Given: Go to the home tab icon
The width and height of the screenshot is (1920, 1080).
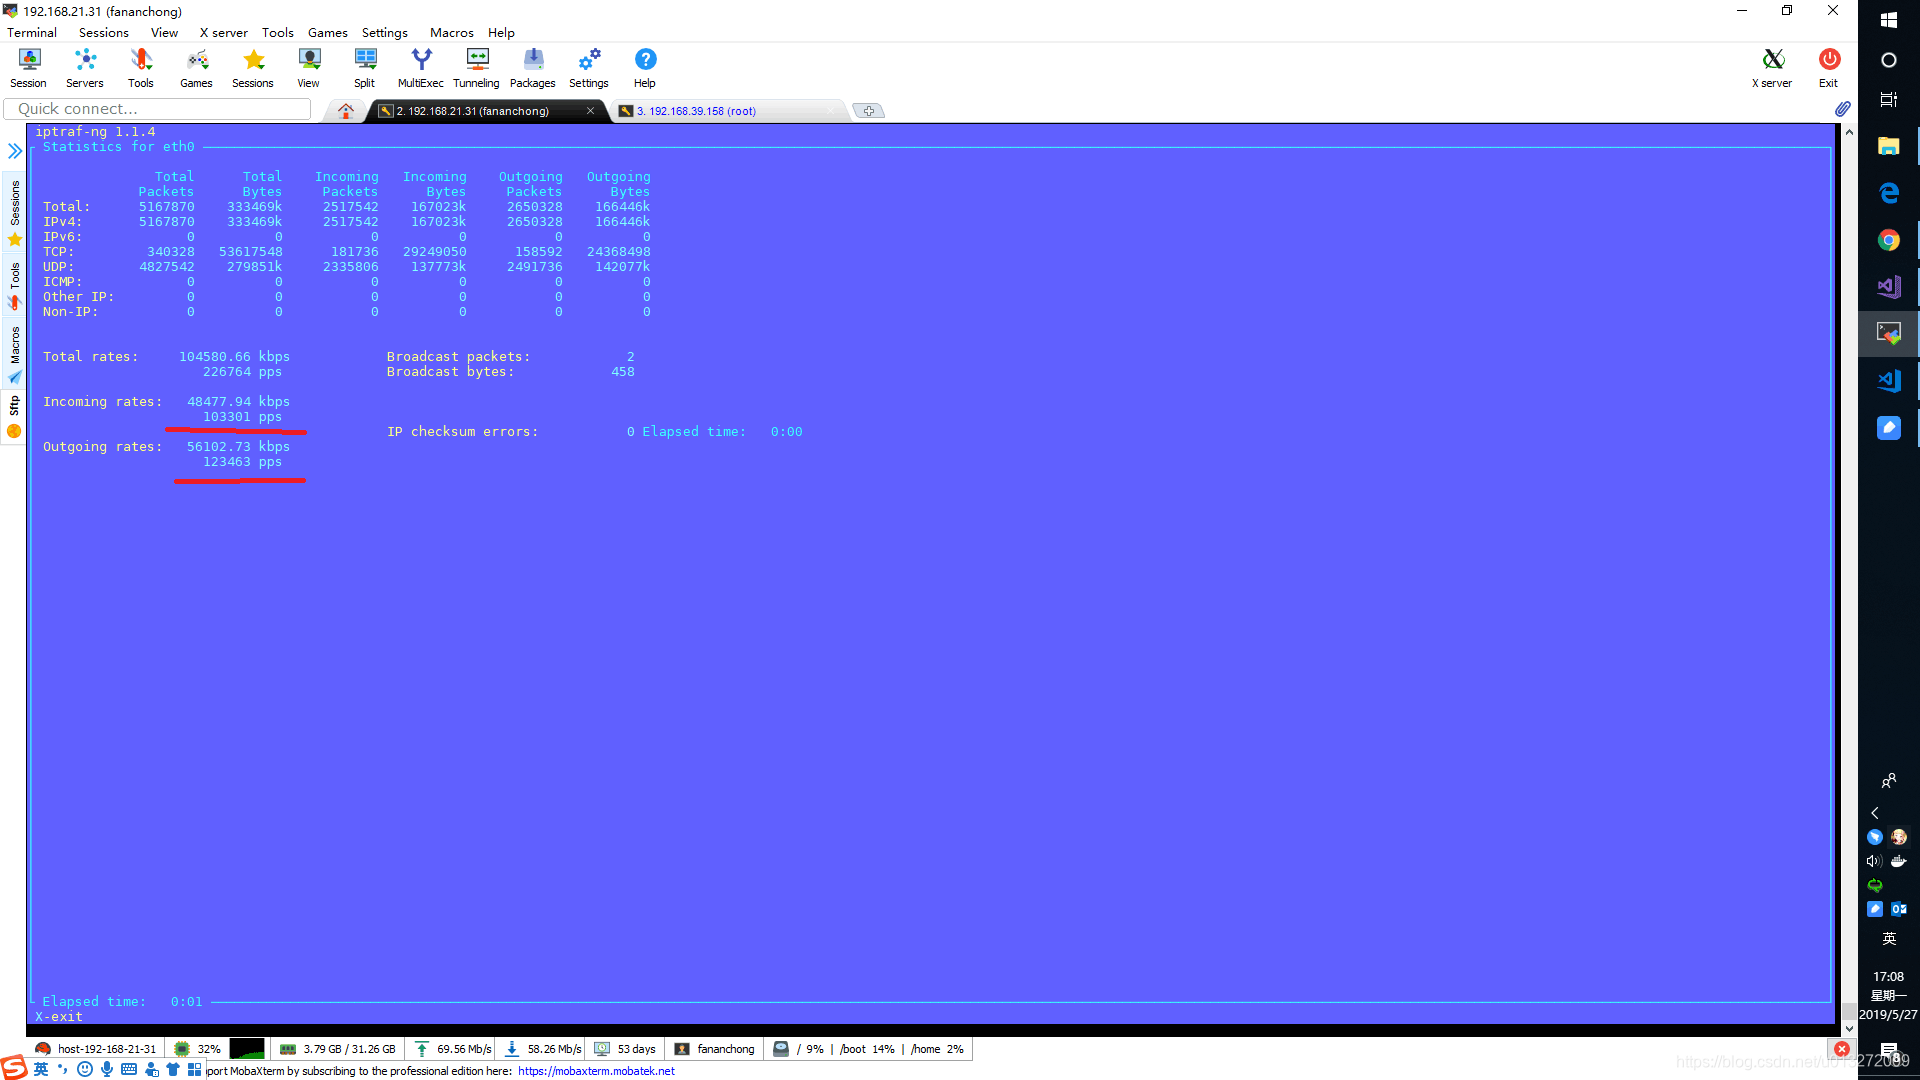Looking at the screenshot, I should tap(346, 111).
